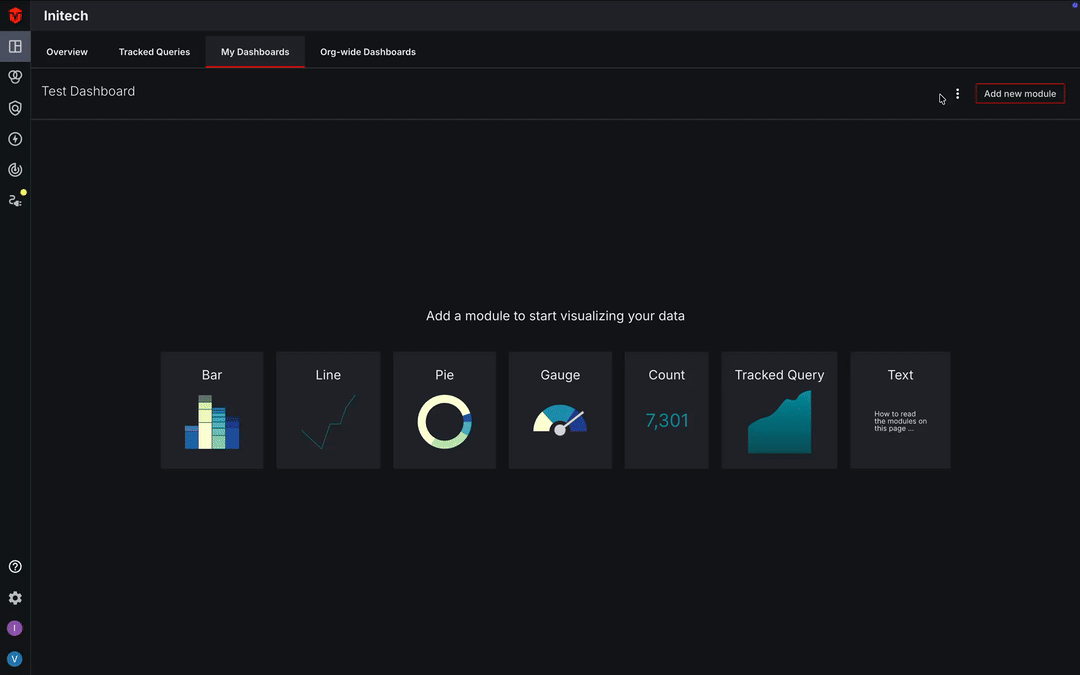Click the Add new module button
The width and height of the screenshot is (1080, 675).
(1019, 93)
